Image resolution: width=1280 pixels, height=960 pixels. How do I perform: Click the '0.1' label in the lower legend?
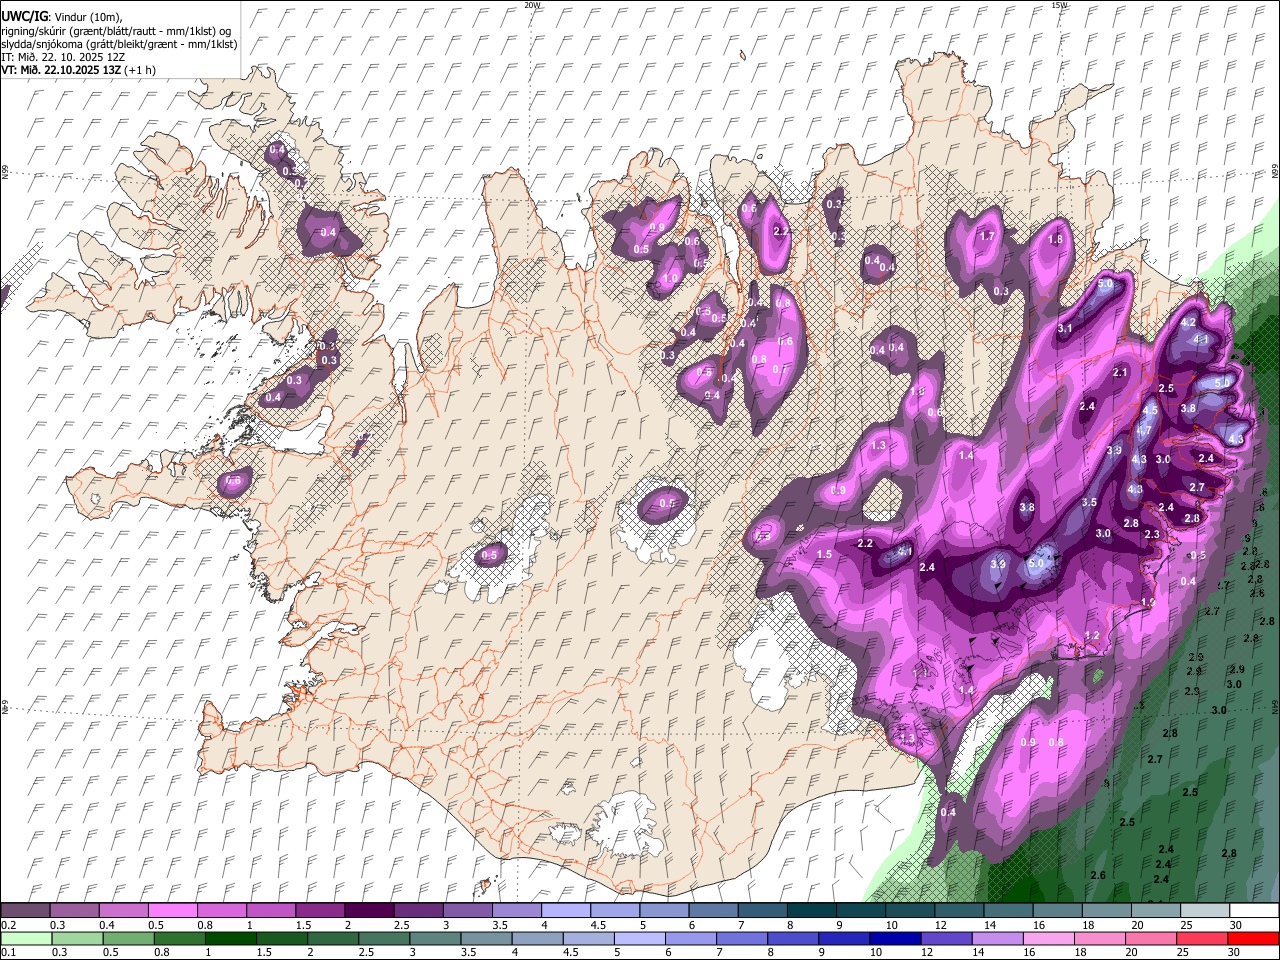[x=8, y=953]
